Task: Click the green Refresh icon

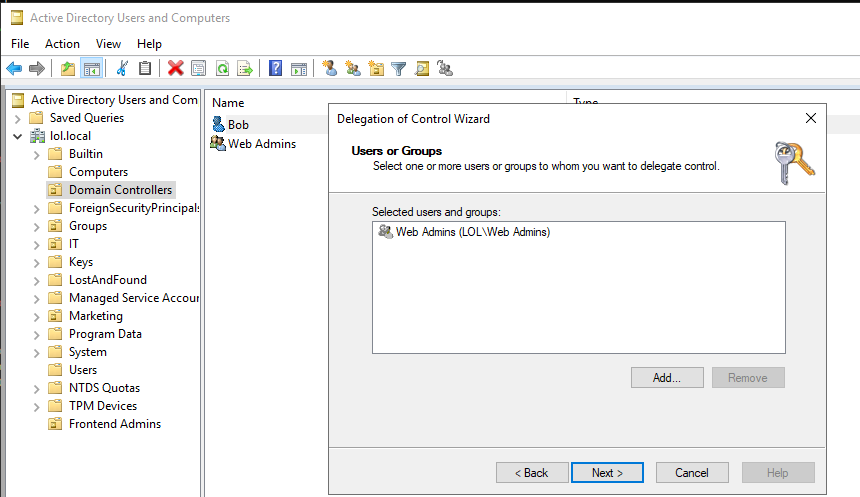Action: (x=222, y=69)
